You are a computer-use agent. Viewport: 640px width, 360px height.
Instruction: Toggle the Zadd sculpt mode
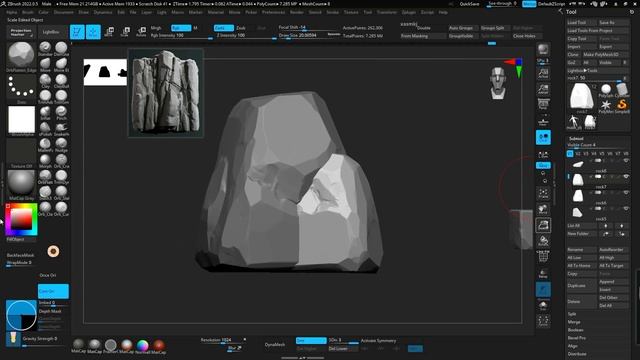224,28
